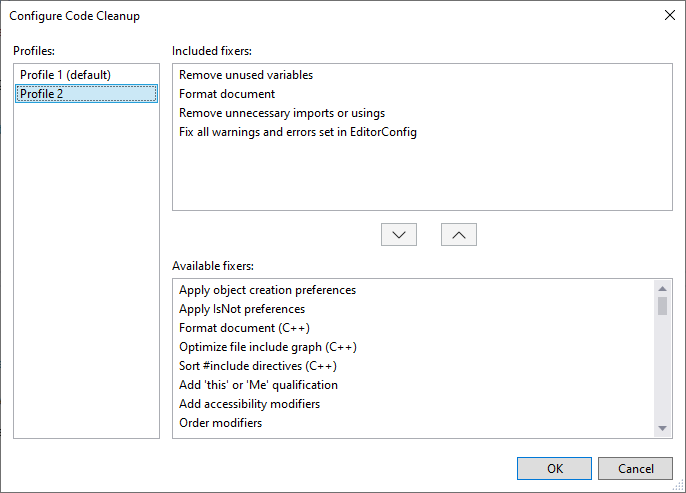This screenshot has width=686, height=493.
Task: Select Format document in included fixers
Action: pyautogui.click(x=227, y=94)
